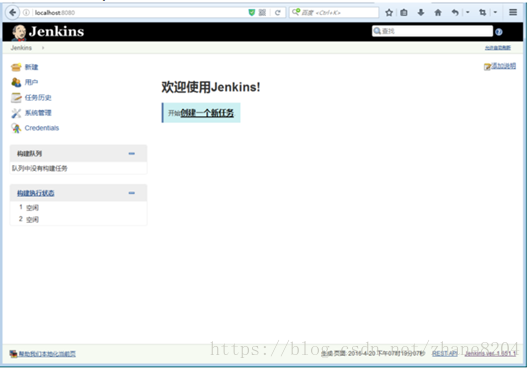Click the browser back arrow button
531x369 pixels.
pyautogui.click(x=13, y=13)
